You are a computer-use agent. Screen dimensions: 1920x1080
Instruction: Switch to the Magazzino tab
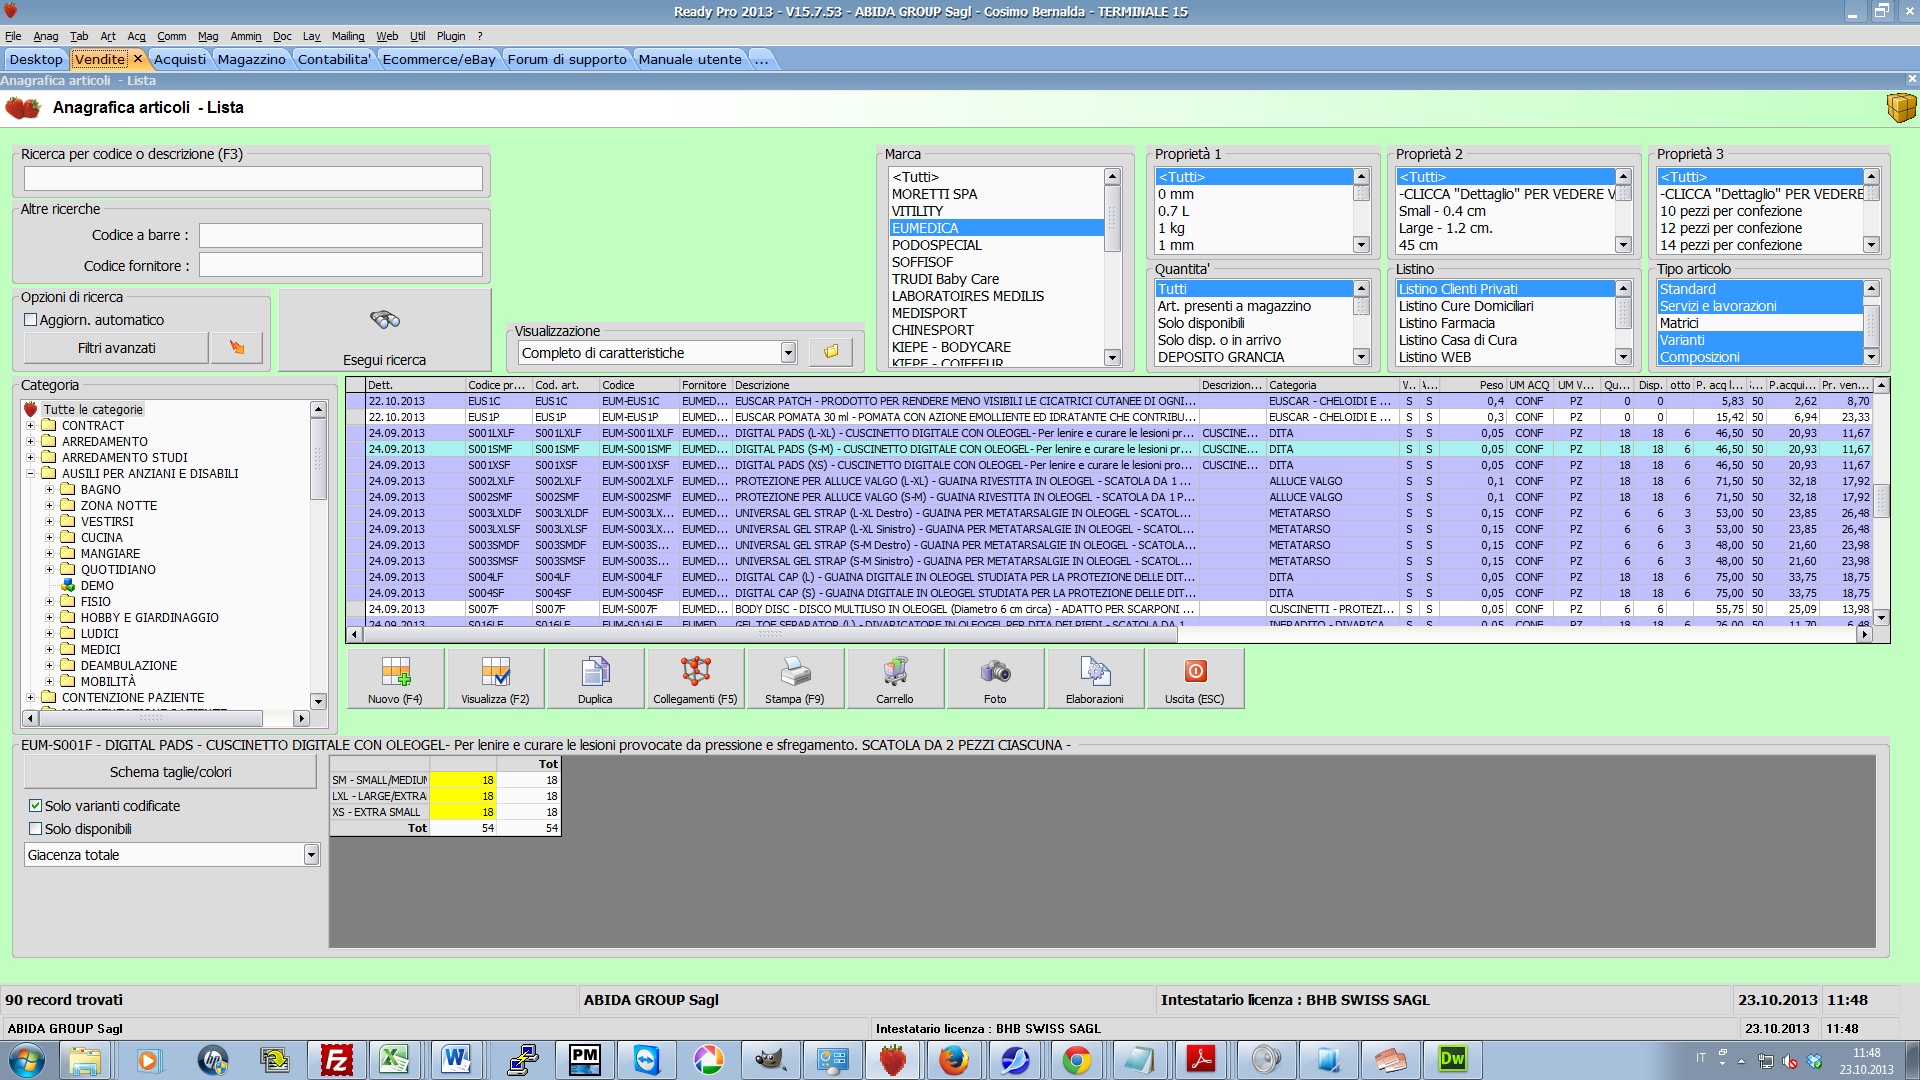coord(251,59)
